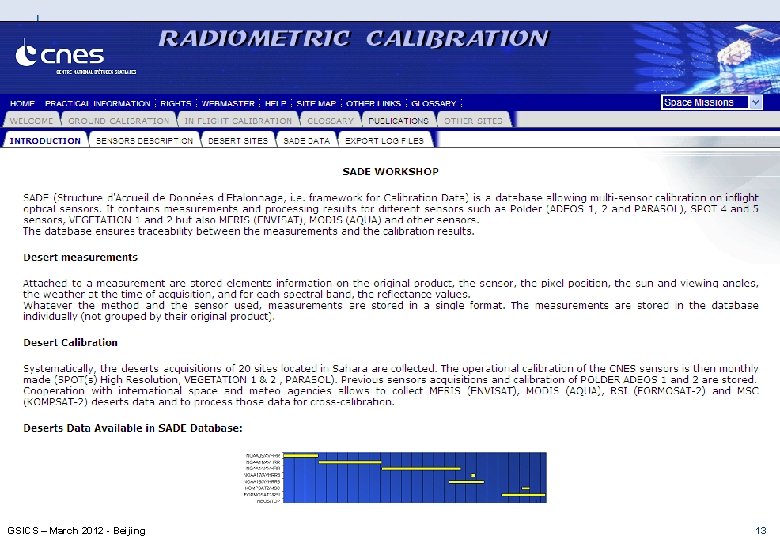The width and height of the screenshot is (780, 540).
Task: Click the CNES logo
Action: coord(75,58)
